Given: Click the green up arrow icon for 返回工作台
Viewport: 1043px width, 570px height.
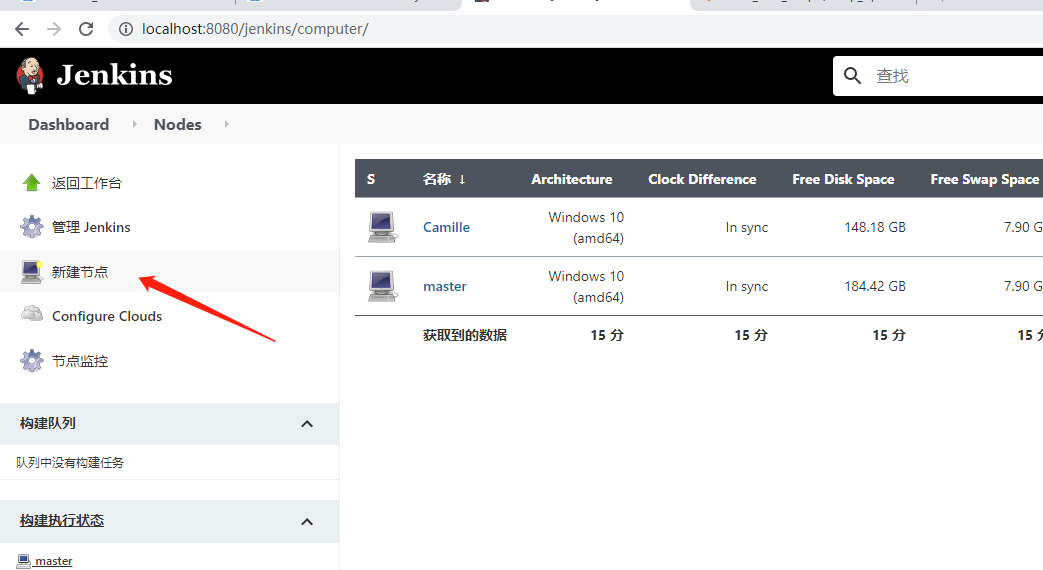Looking at the screenshot, I should click(x=31, y=182).
